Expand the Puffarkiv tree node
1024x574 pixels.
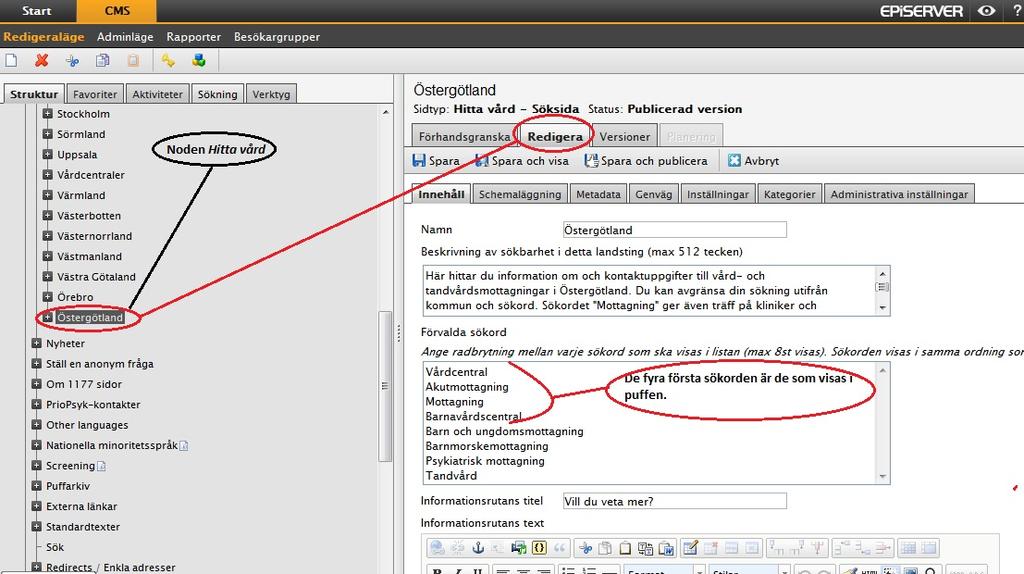point(37,485)
